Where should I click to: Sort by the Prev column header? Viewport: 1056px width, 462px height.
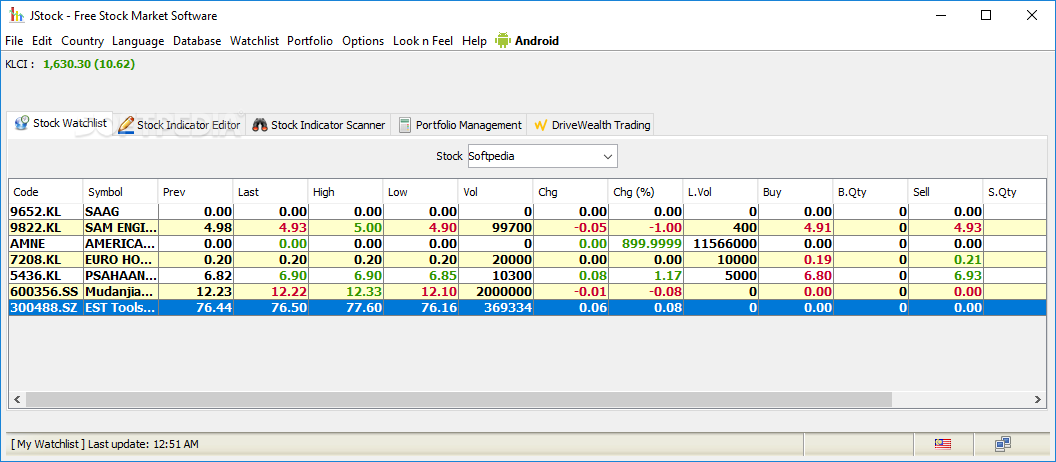point(195,192)
